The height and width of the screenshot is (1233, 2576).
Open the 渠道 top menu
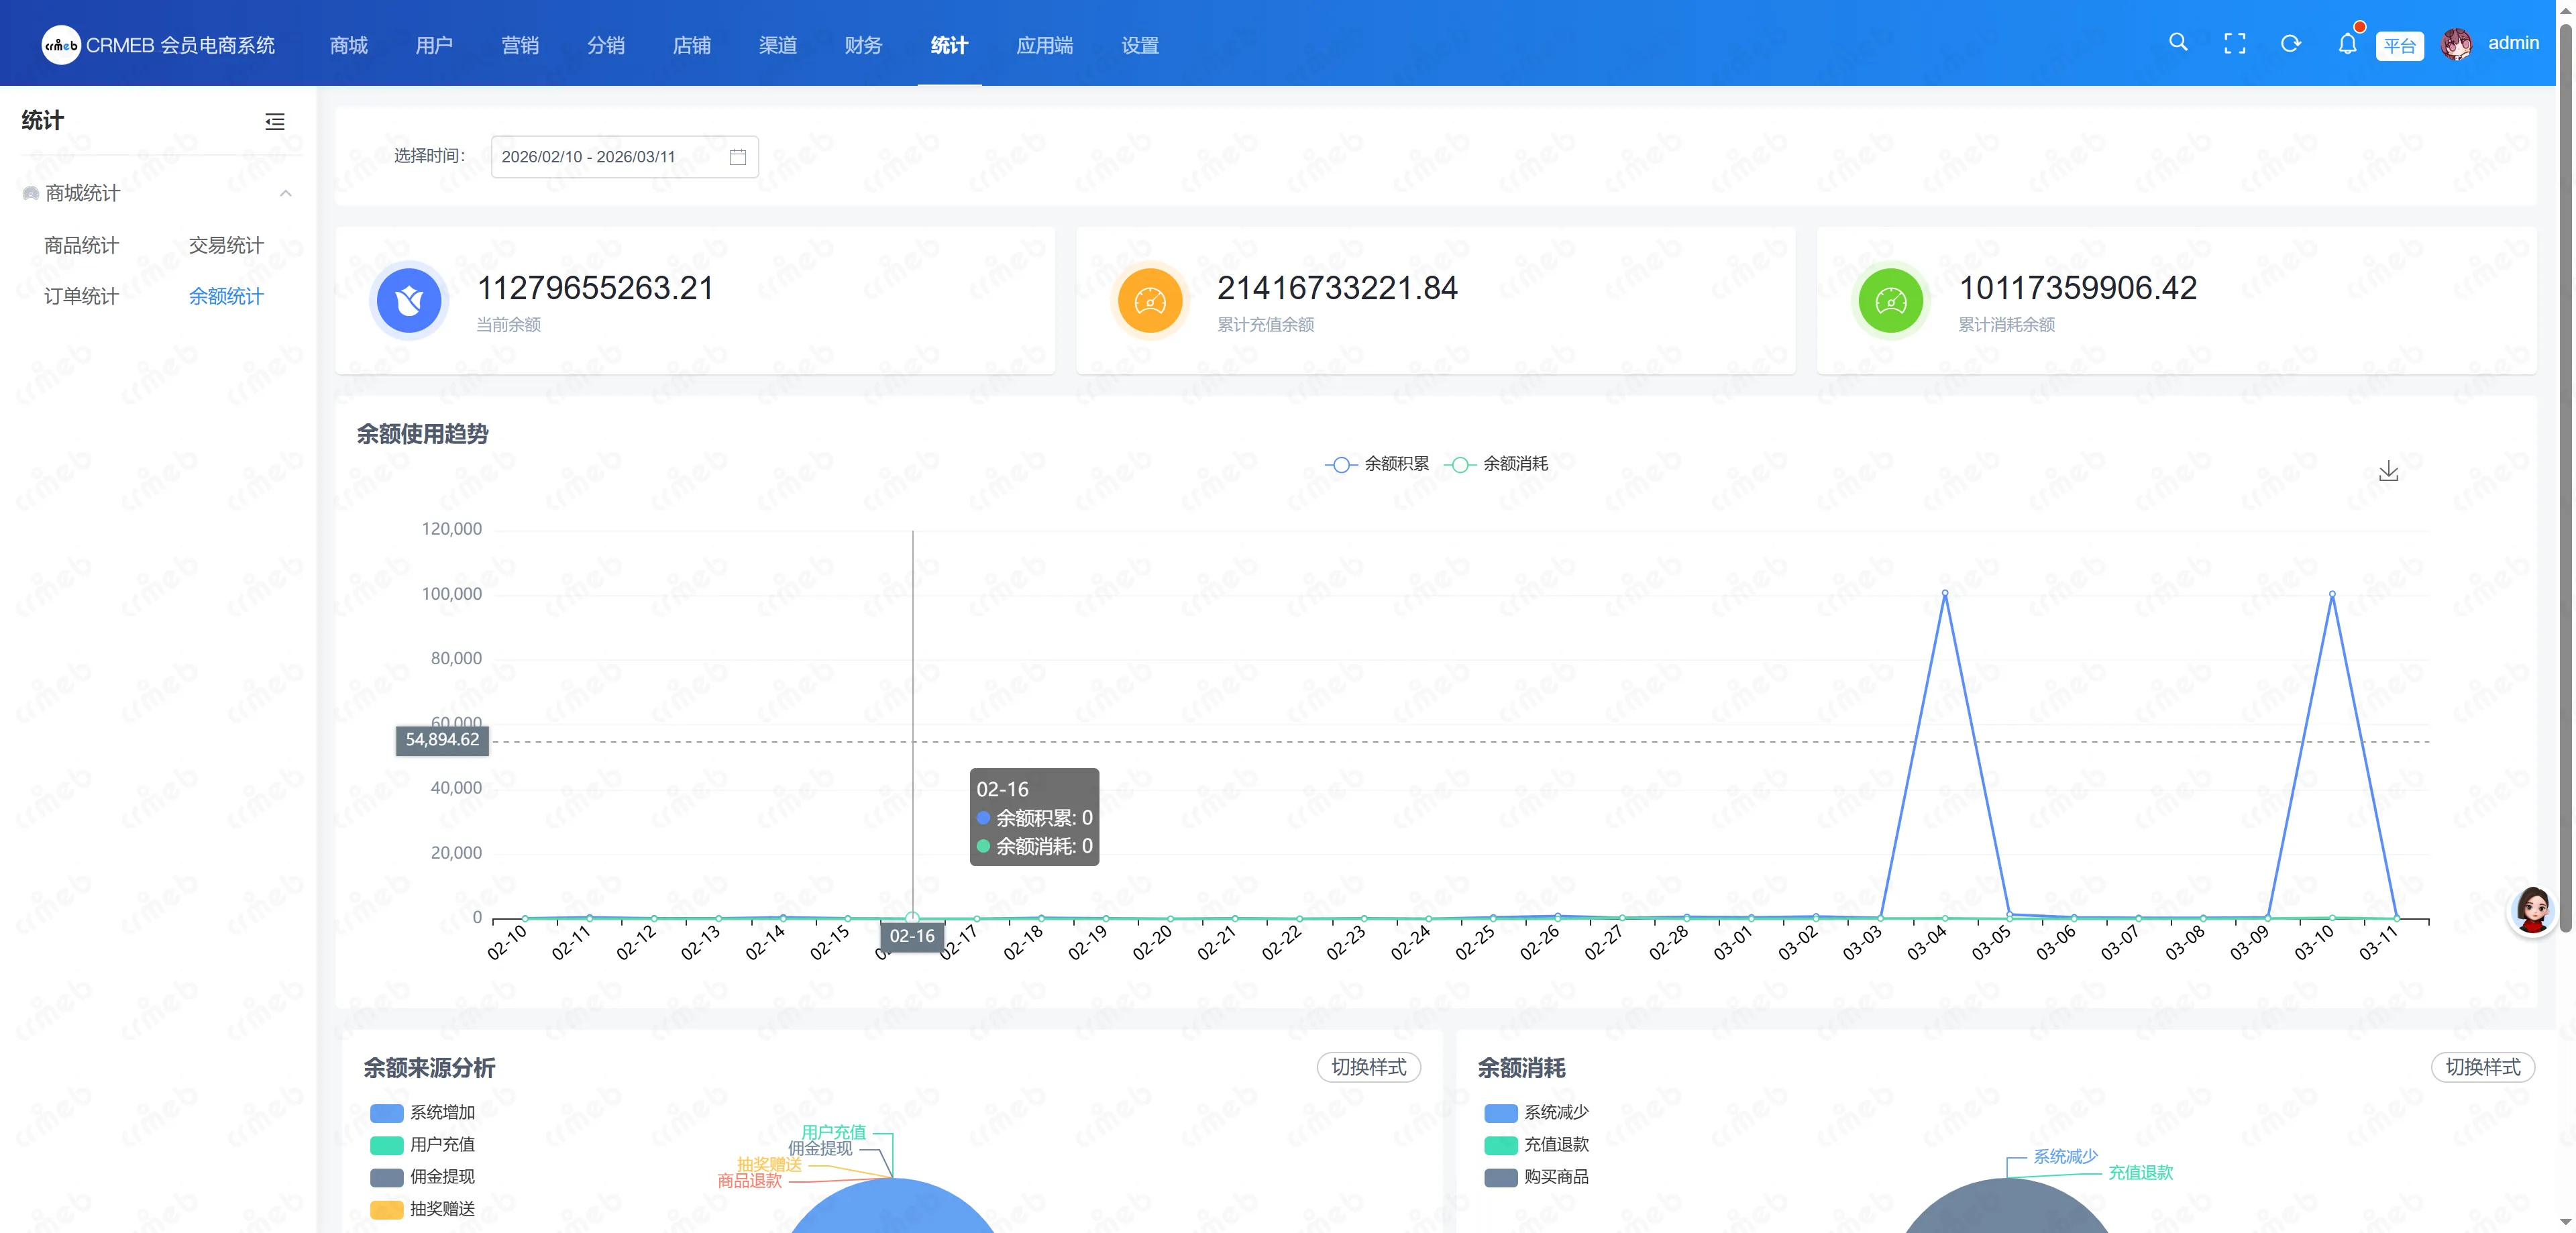point(778,45)
